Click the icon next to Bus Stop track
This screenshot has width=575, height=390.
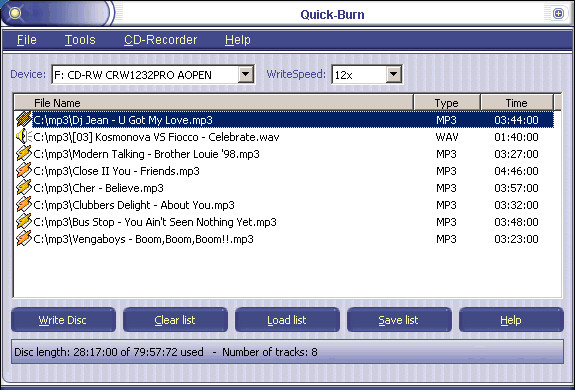pyautogui.click(x=24, y=222)
